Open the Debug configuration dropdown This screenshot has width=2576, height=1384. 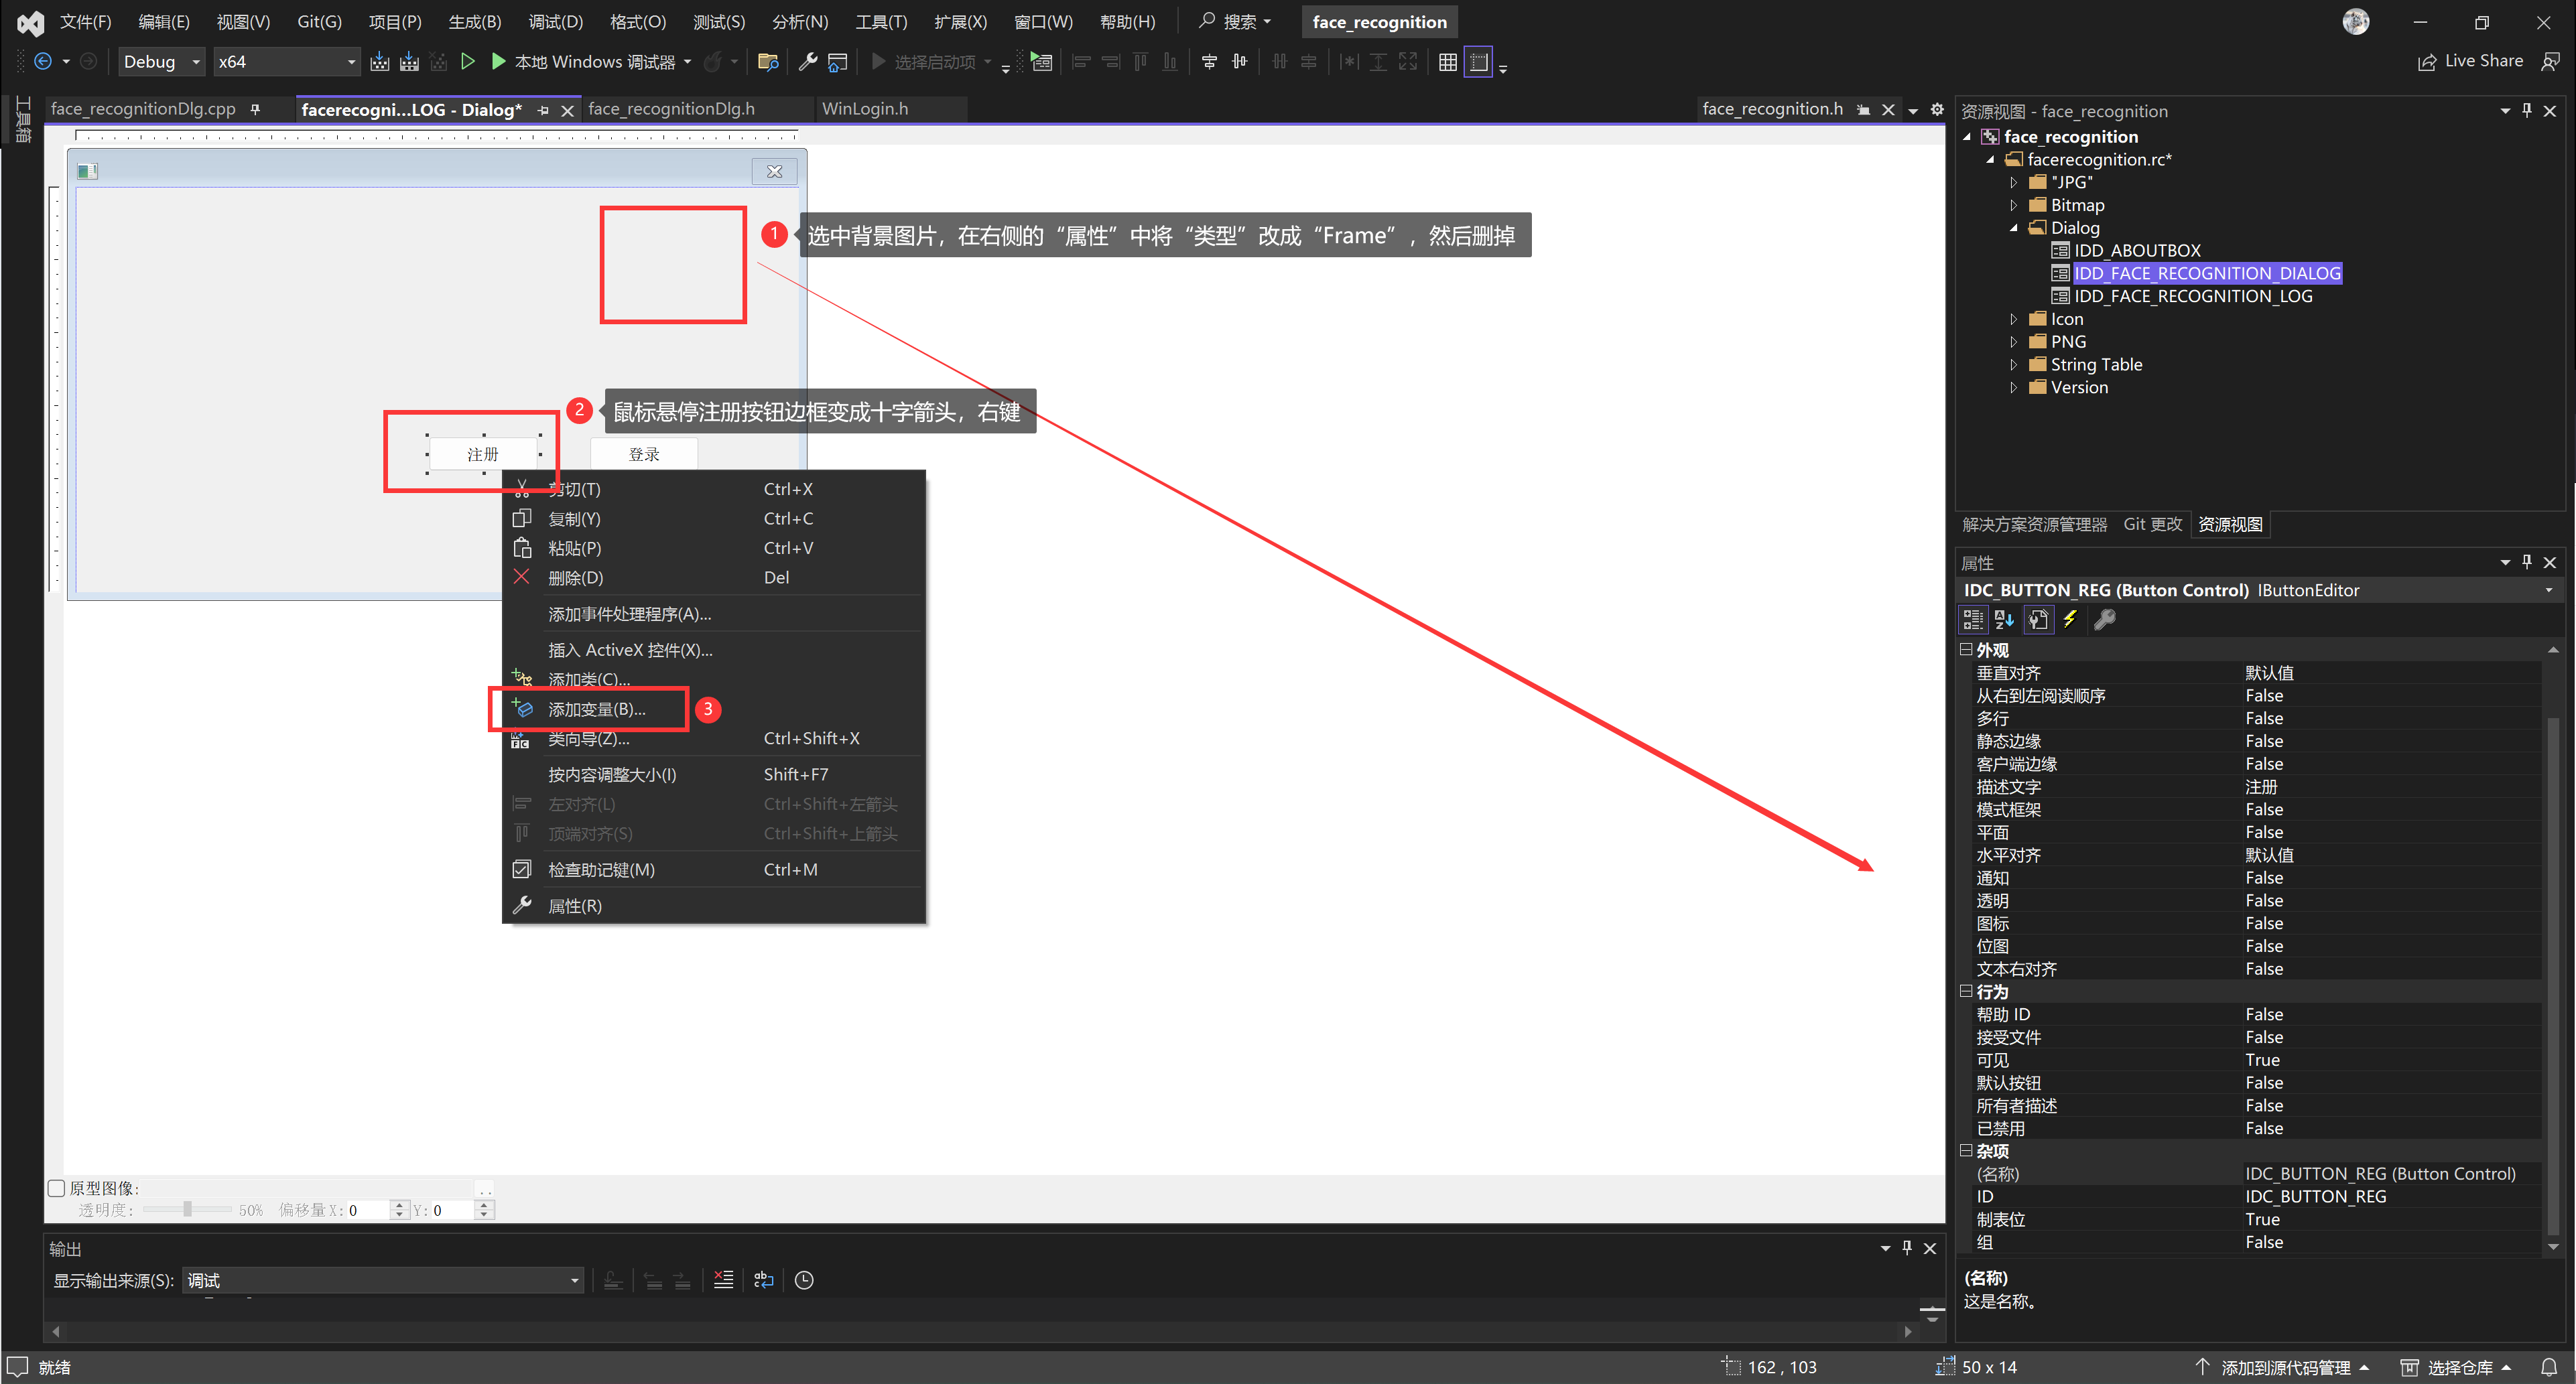(x=161, y=62)
